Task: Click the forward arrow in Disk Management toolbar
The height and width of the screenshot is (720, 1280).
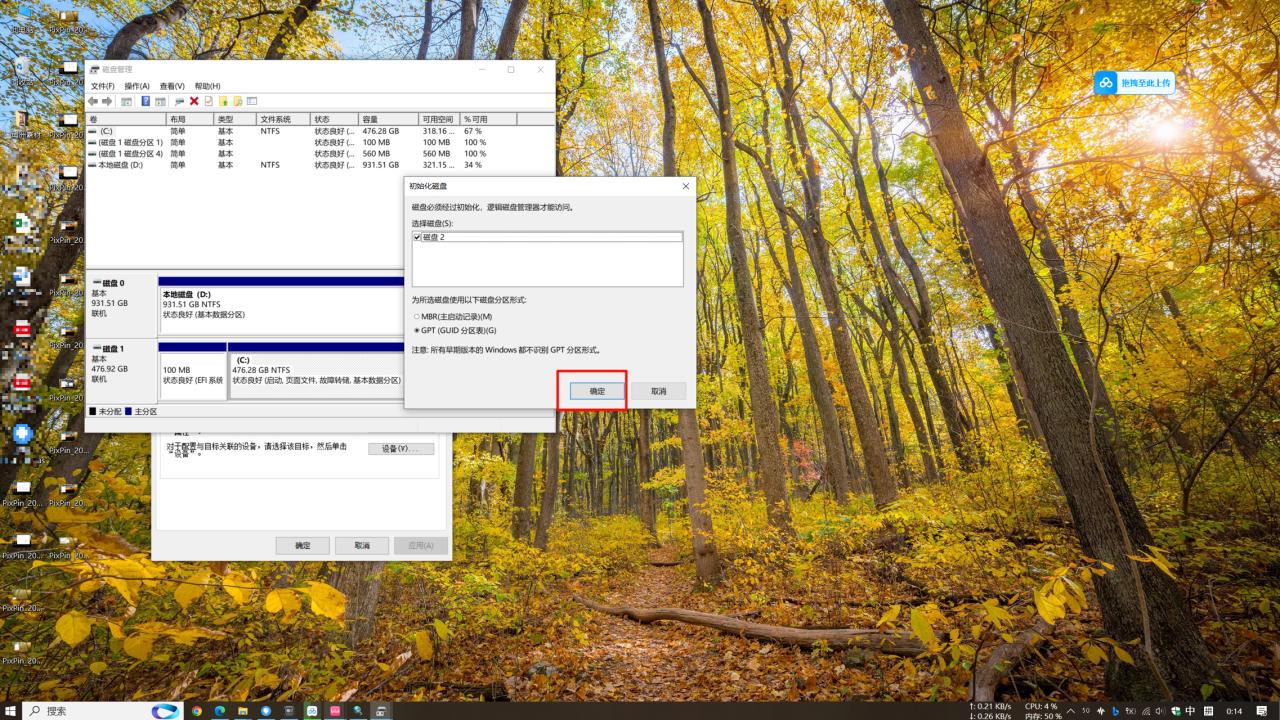Action: click(107, 101)
